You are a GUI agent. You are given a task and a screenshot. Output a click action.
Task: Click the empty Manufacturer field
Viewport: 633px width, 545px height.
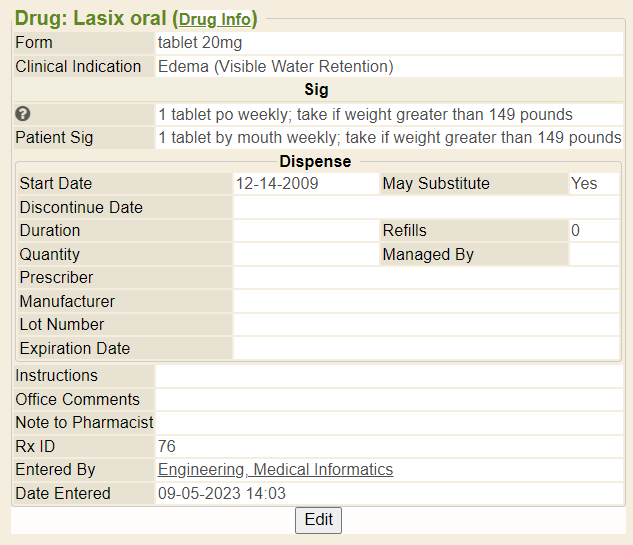coord(426,302)
